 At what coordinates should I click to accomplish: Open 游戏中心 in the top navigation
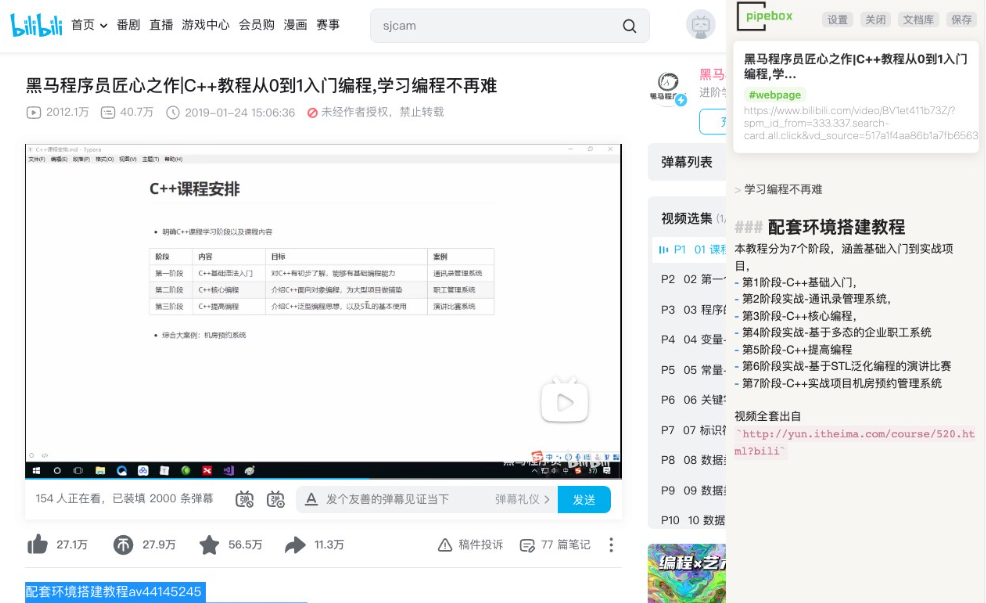[x=206, y=25]
